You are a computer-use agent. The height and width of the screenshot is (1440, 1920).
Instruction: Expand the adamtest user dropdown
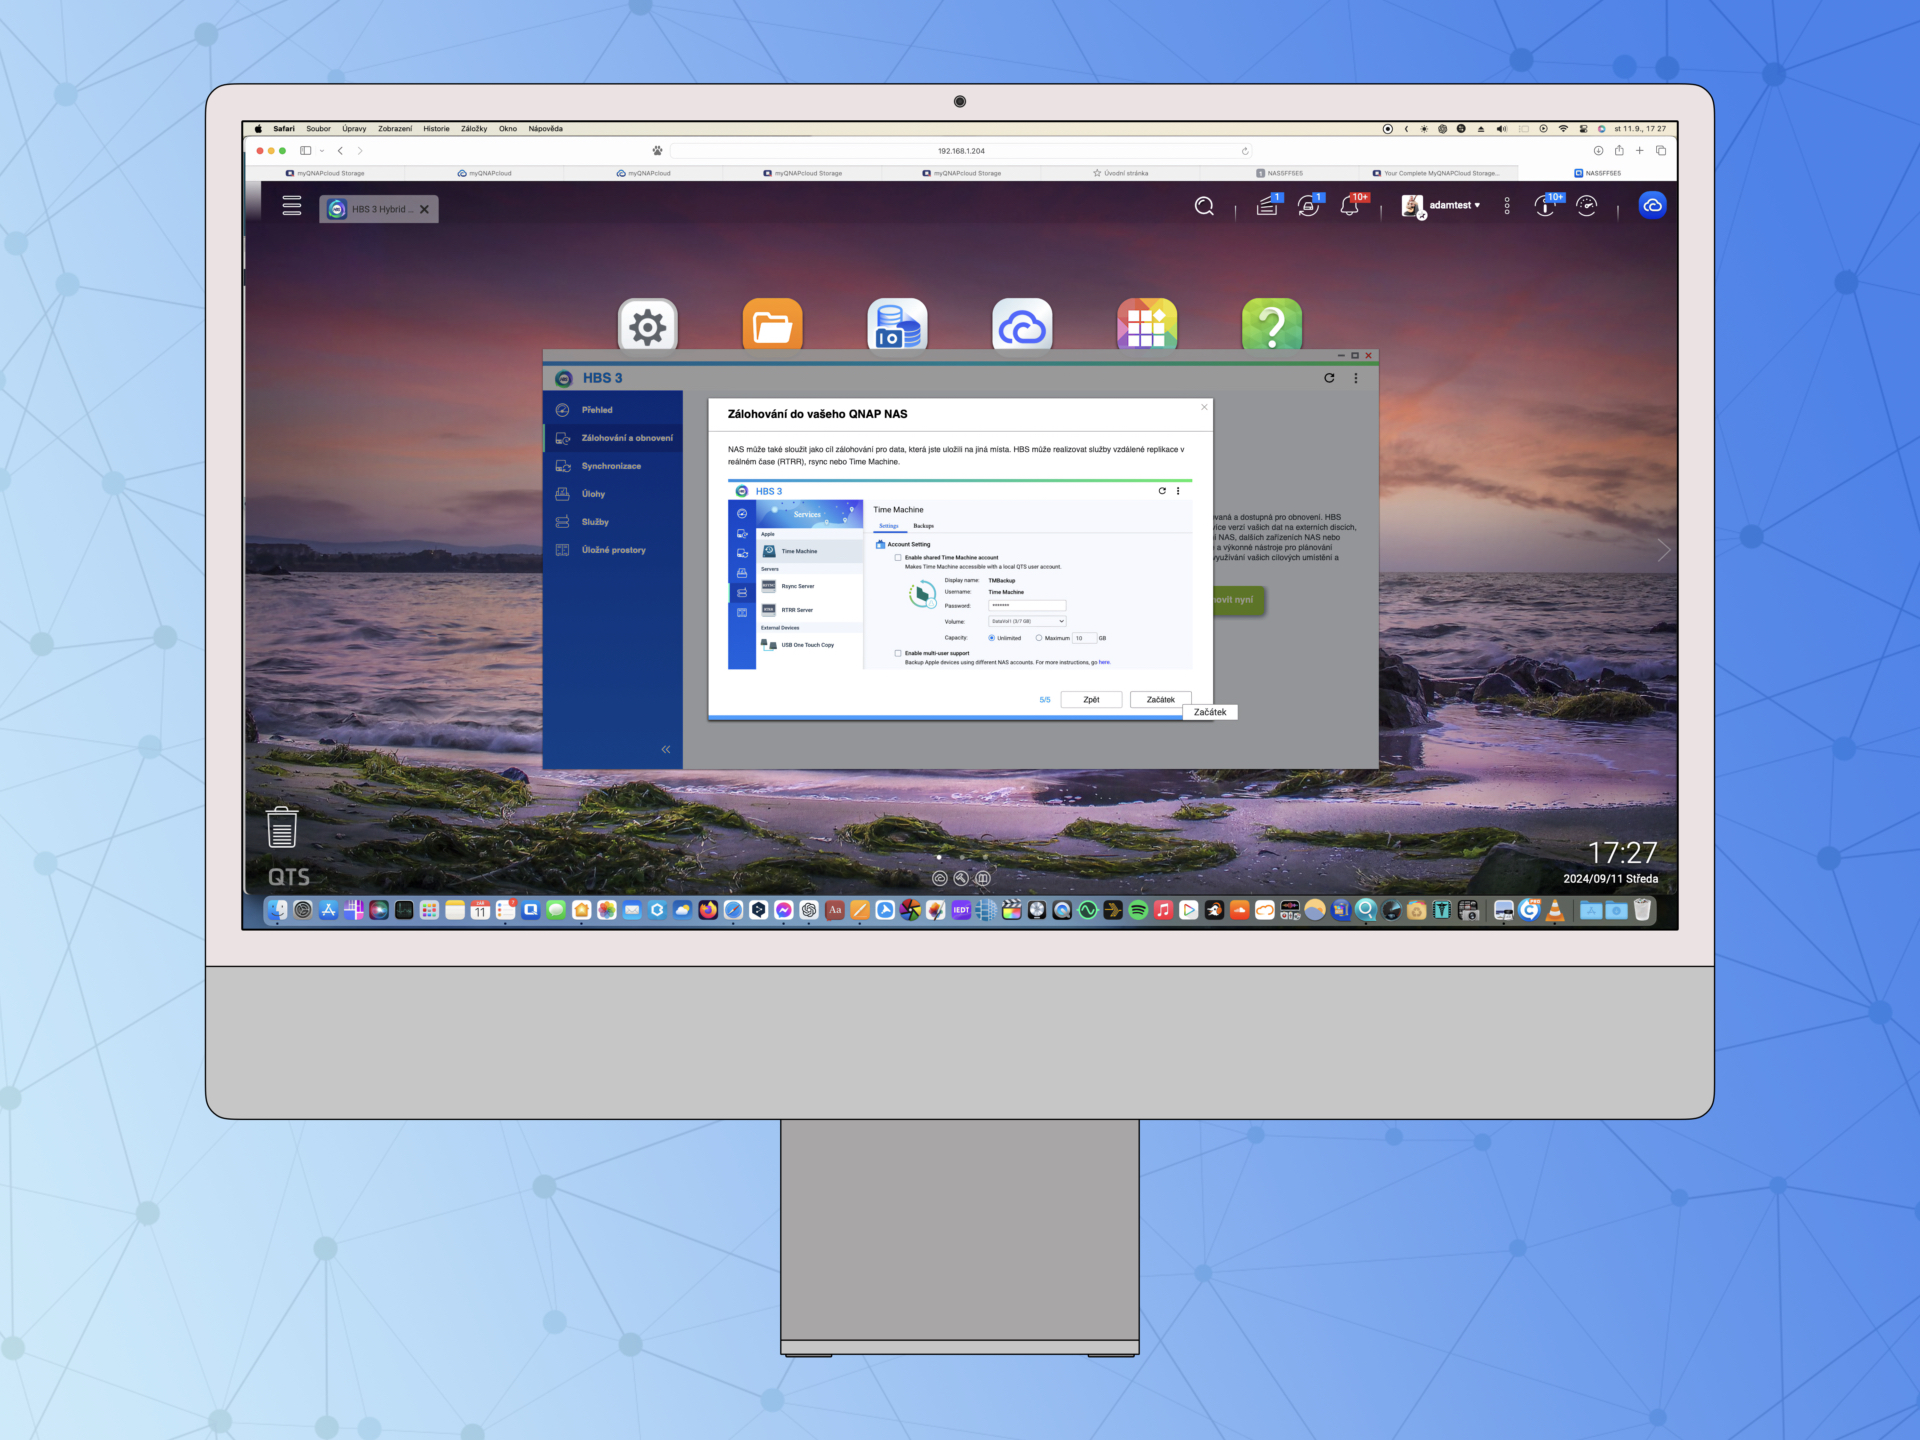coord(1454,205)
